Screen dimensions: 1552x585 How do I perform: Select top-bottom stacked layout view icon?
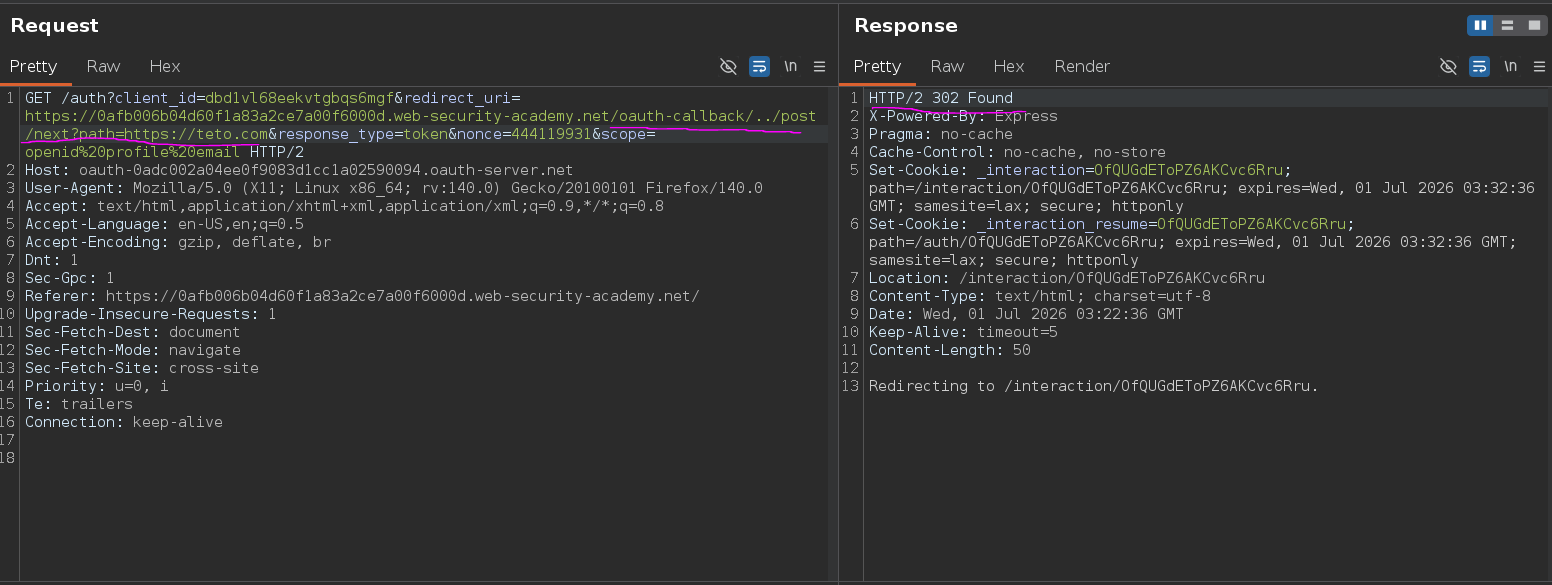click(1507, 25)
